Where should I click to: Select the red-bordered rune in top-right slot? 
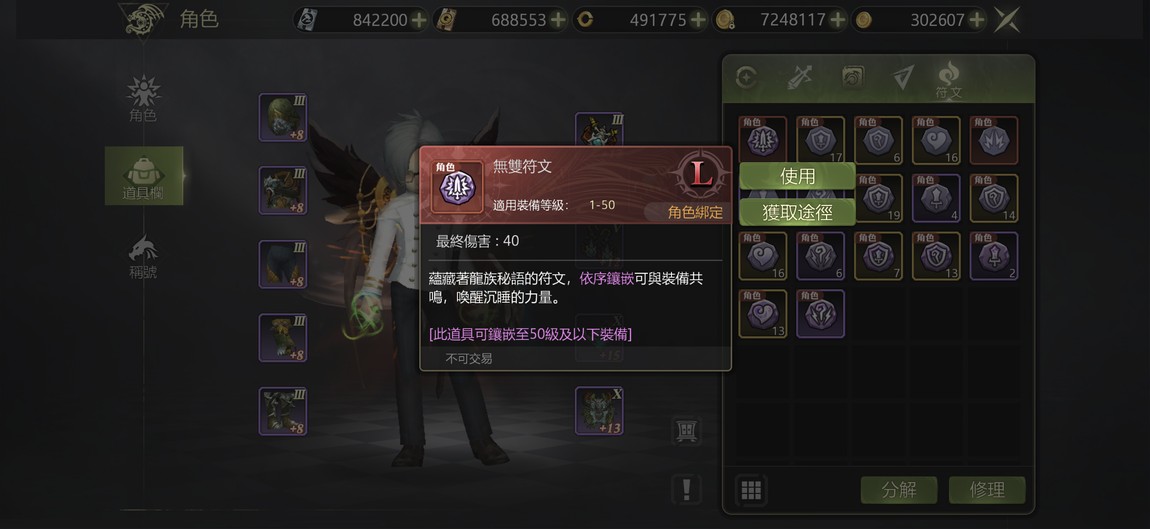point(994,140)
